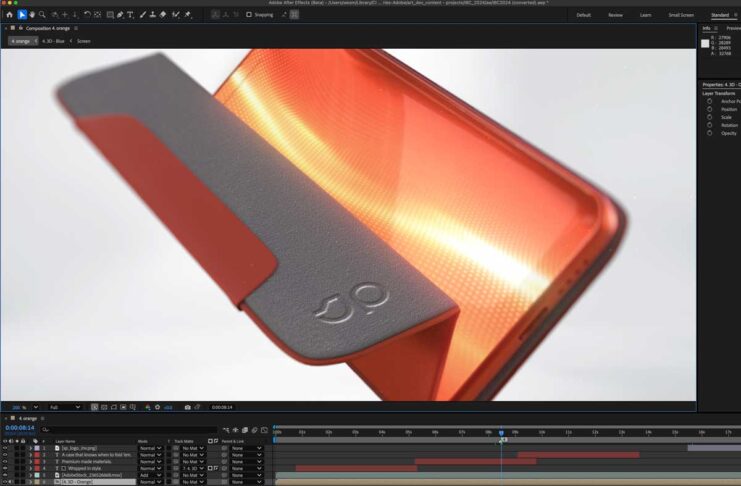
Task: Switch to the Default workspace
Action: (583, 15)
